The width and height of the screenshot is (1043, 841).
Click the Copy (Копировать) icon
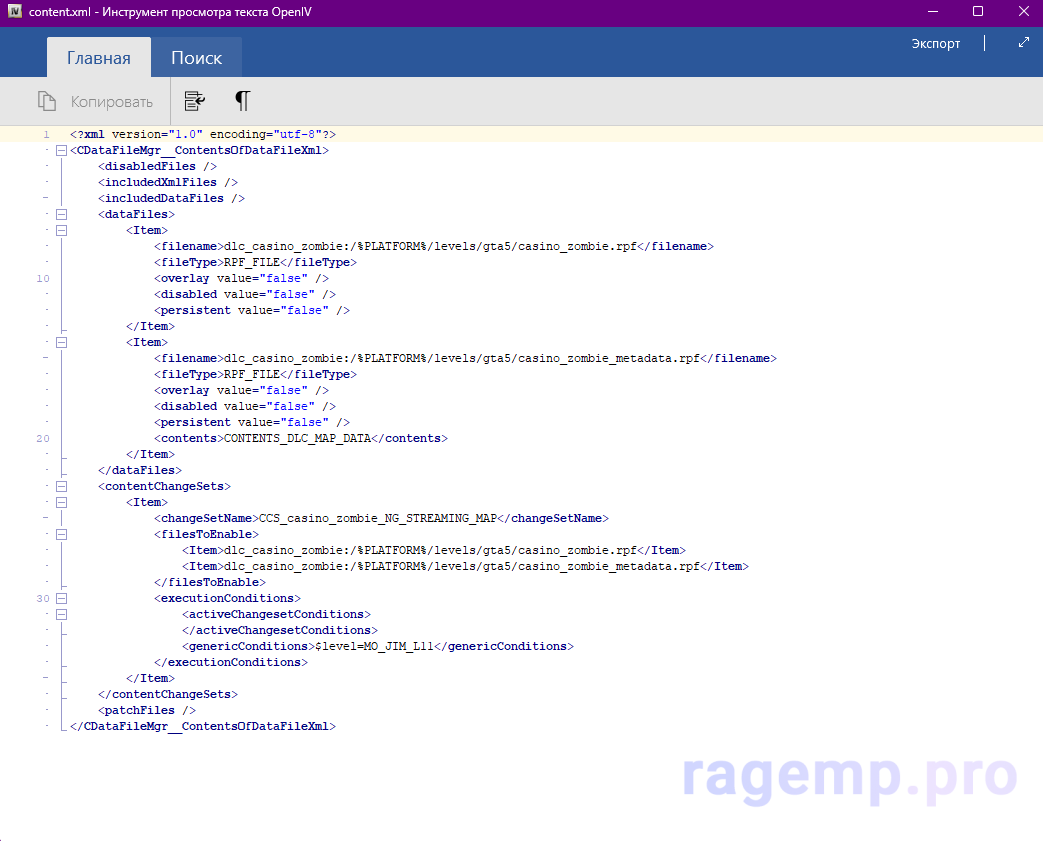tap(46, 101)
